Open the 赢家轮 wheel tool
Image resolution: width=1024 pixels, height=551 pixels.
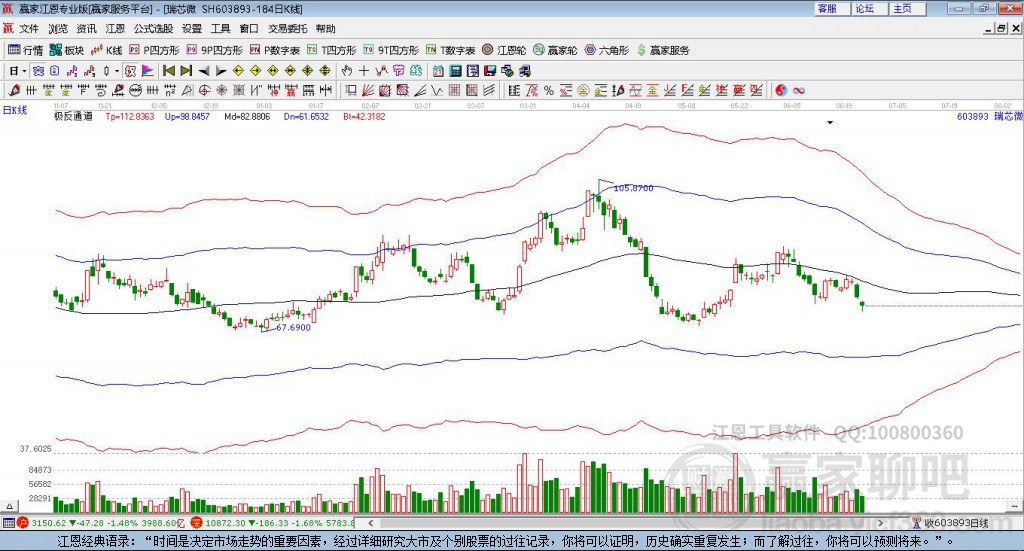point(555,50)
